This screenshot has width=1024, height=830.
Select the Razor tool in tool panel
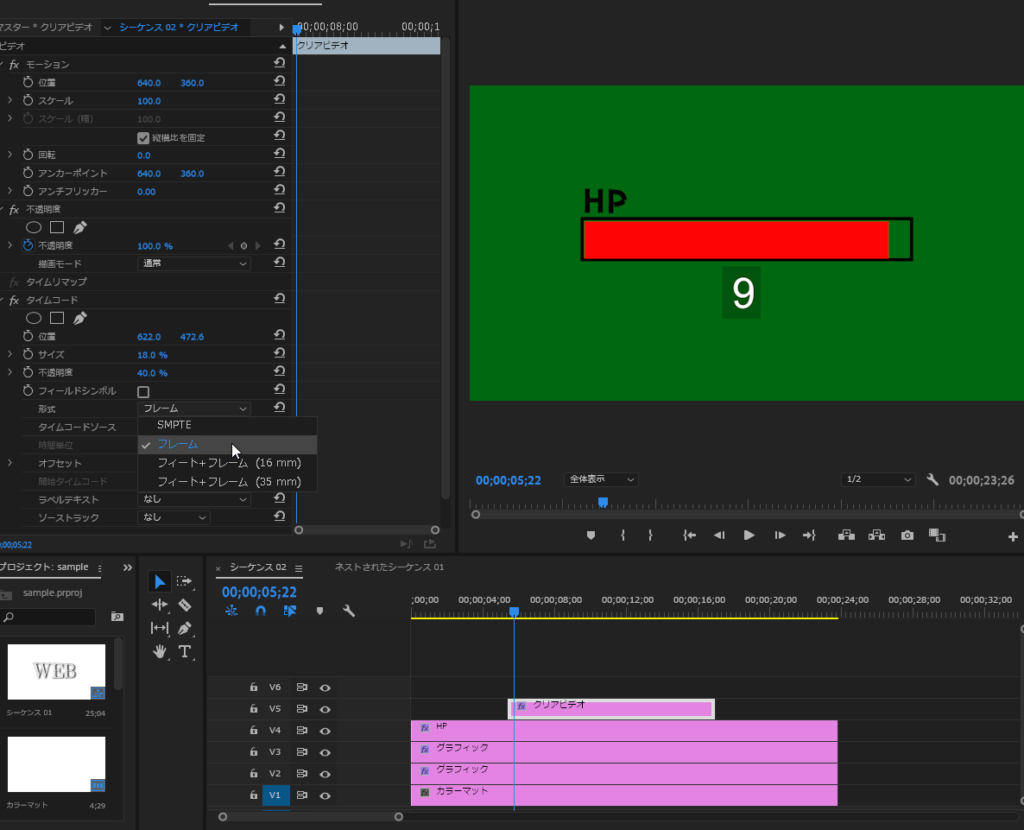point(185,605)
